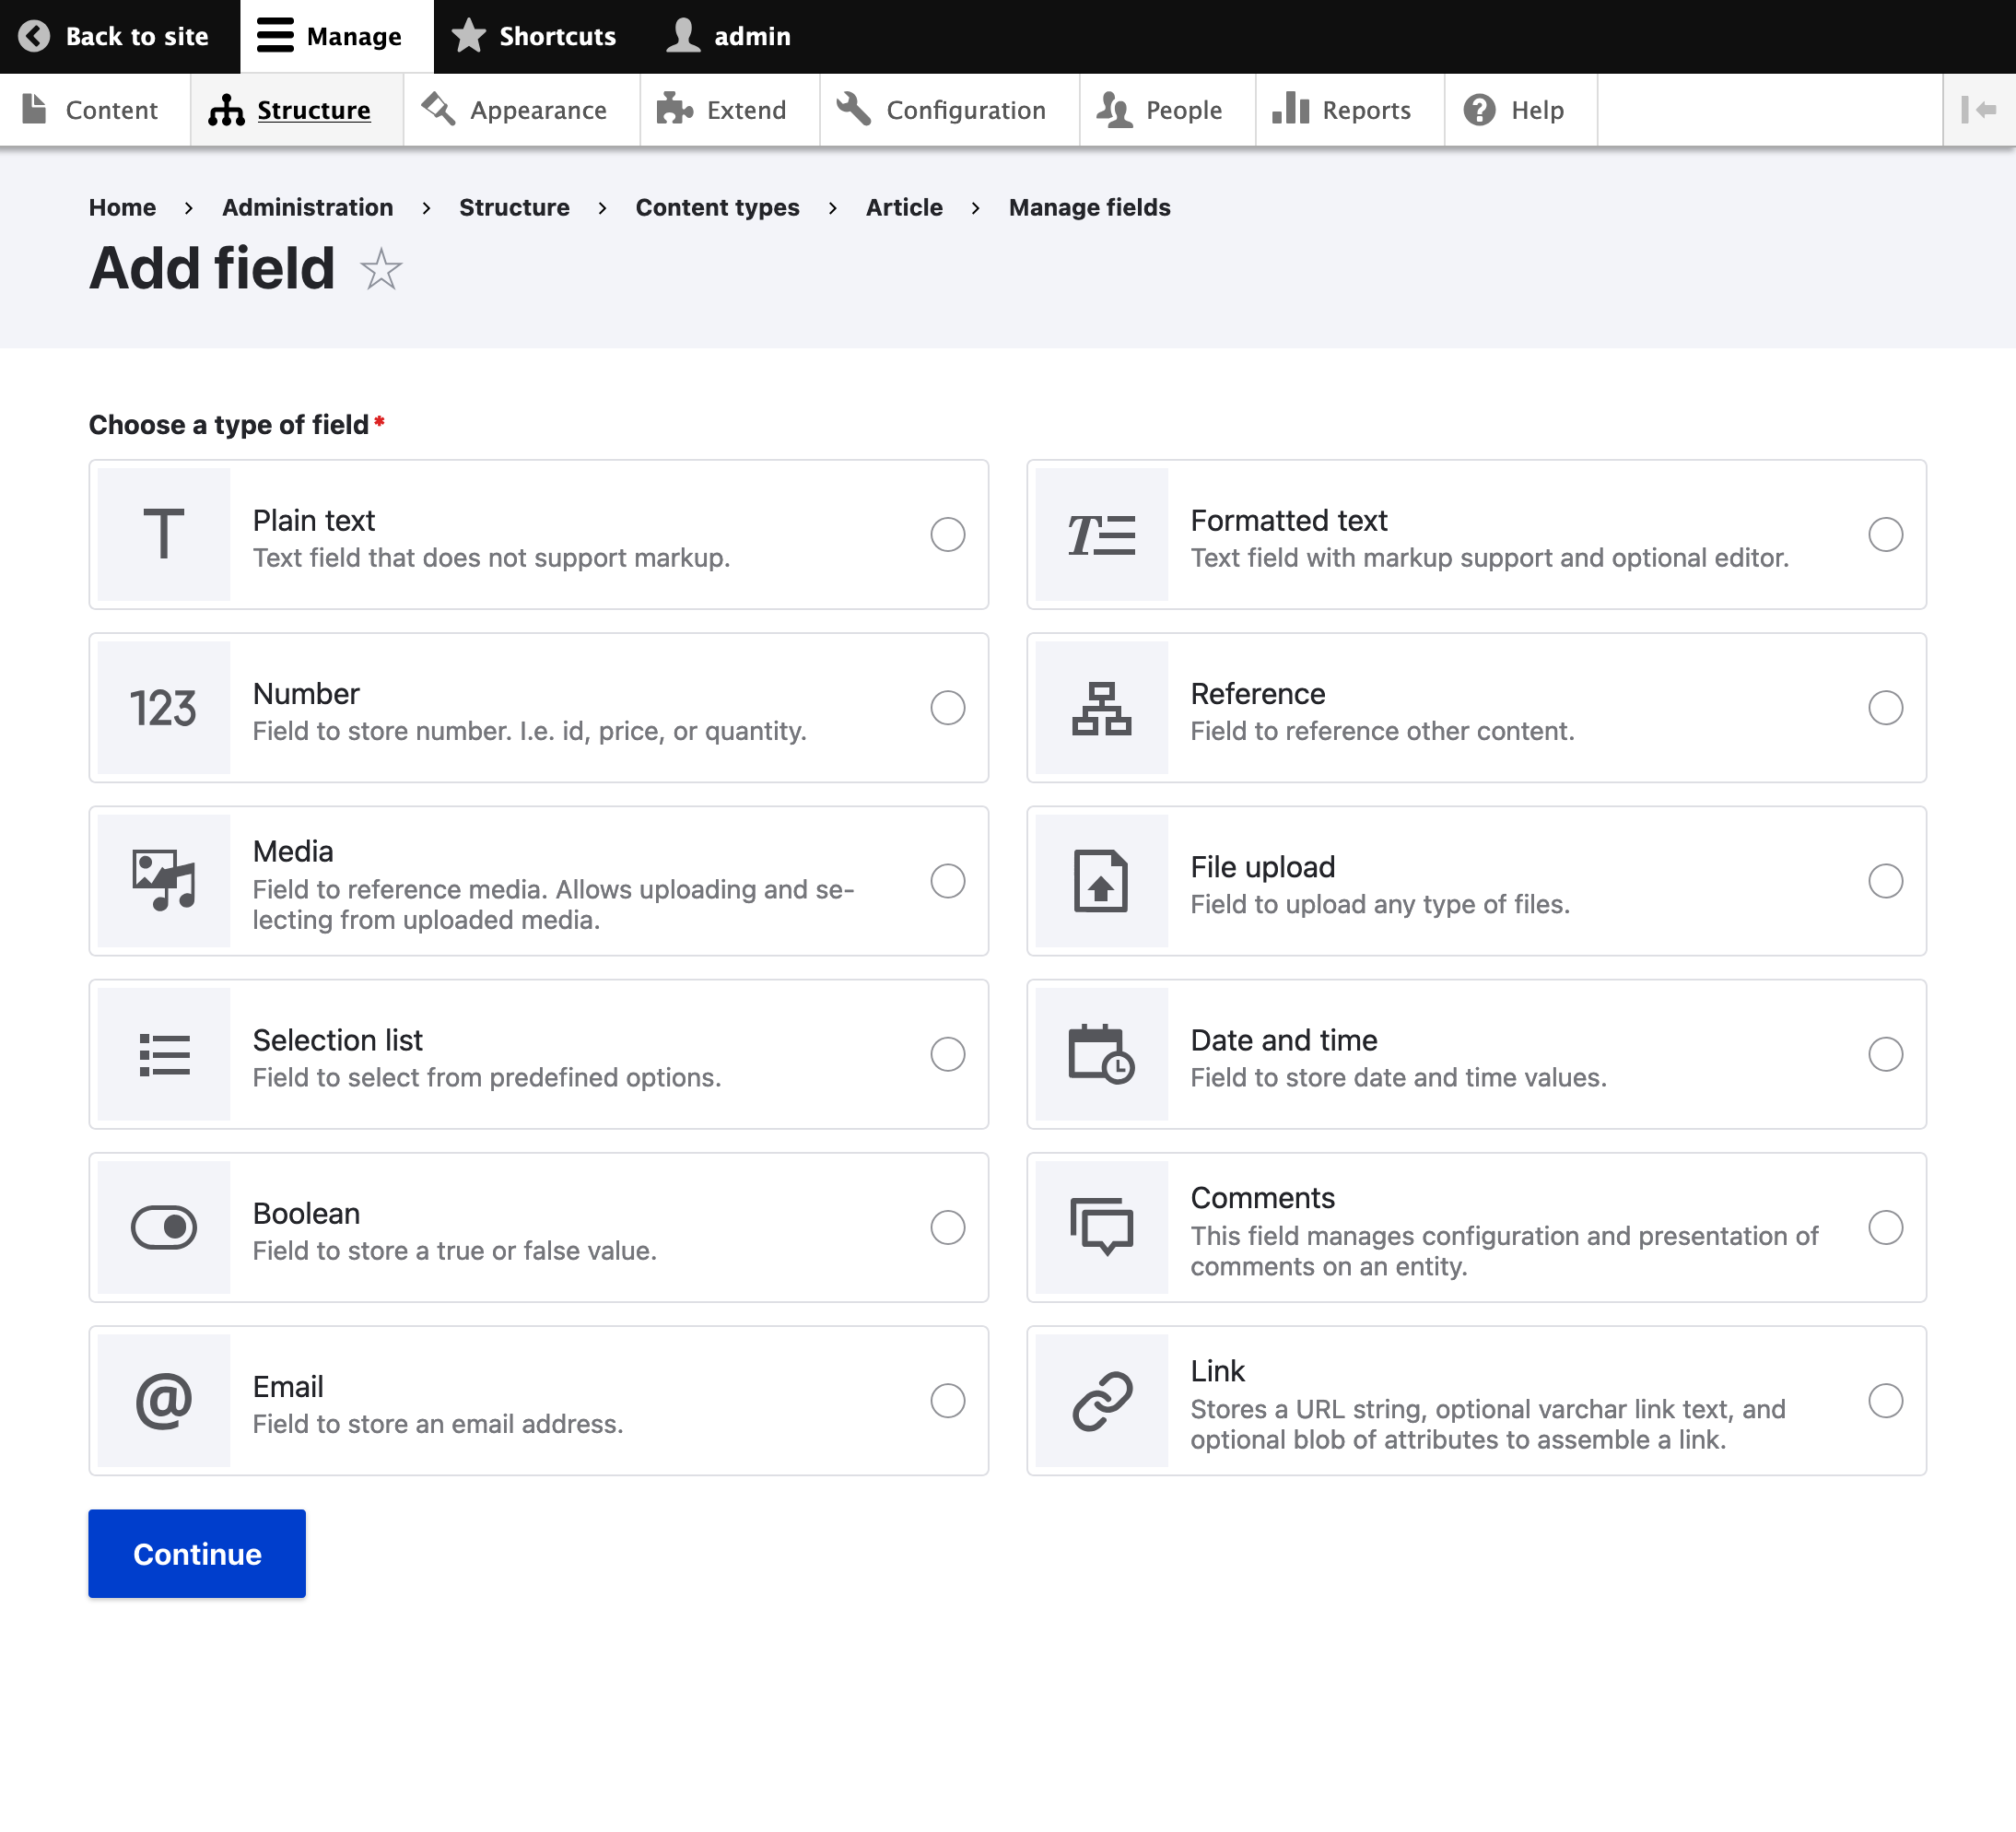Viewport: 2016px width, 1832px height.
Task: Click the 'Field to store an email address.' description
Action: [438, 1423]
